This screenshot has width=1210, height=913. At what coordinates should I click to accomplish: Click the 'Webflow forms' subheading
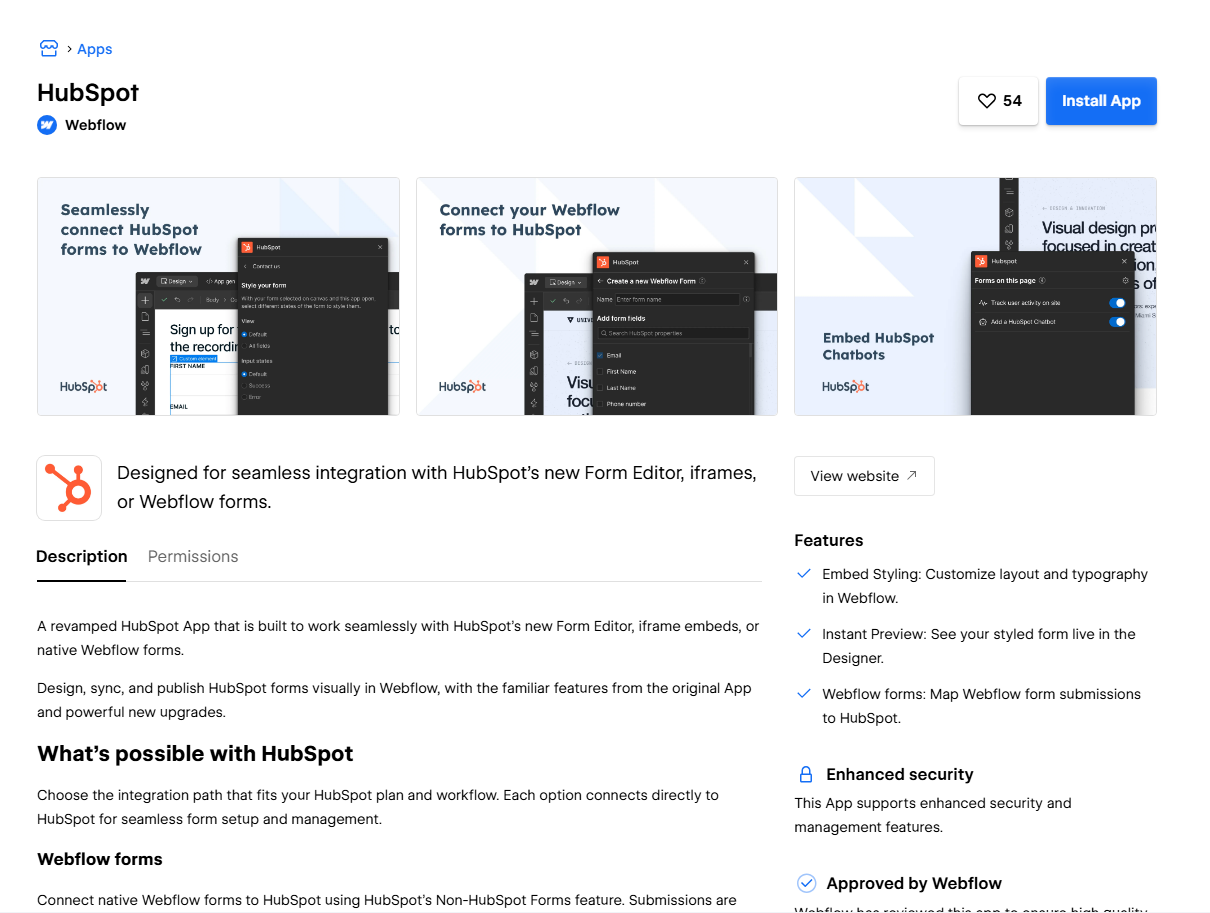click(x=100, y=860)
